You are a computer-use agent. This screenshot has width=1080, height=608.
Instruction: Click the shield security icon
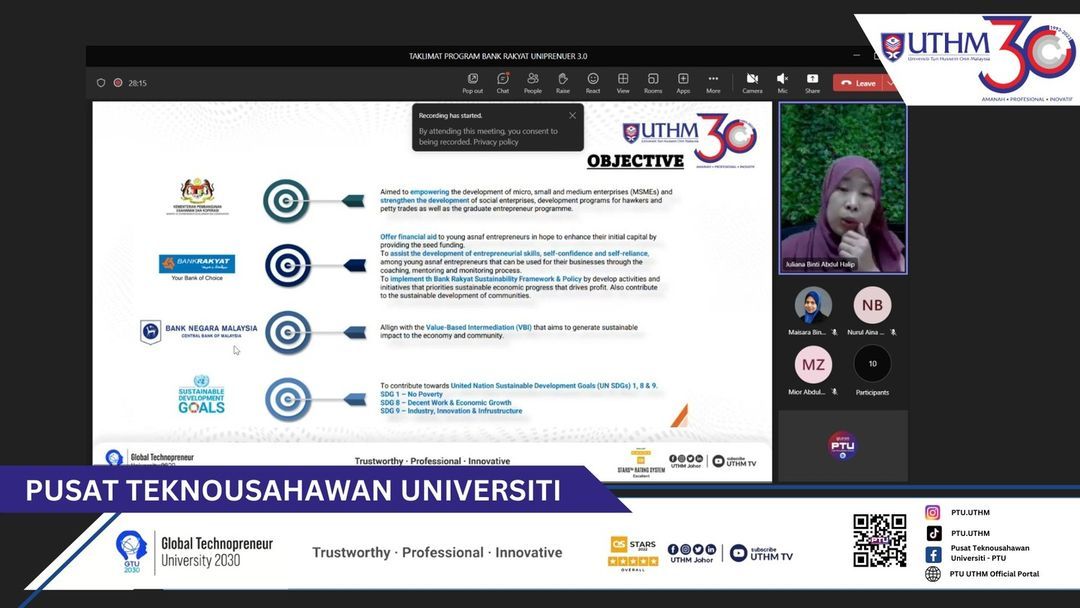[x=101, y=83]
